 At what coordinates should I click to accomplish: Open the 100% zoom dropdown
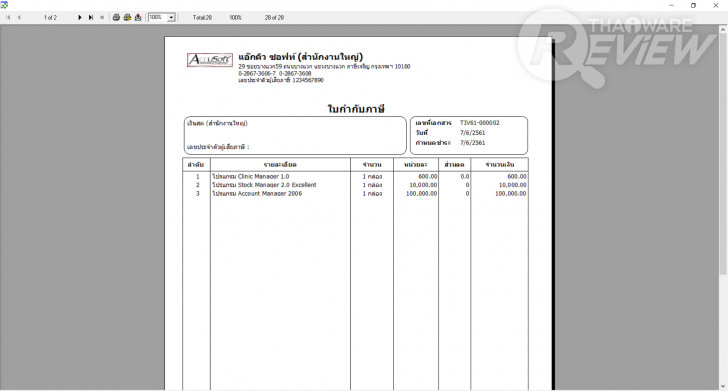(x=171, y=18)
